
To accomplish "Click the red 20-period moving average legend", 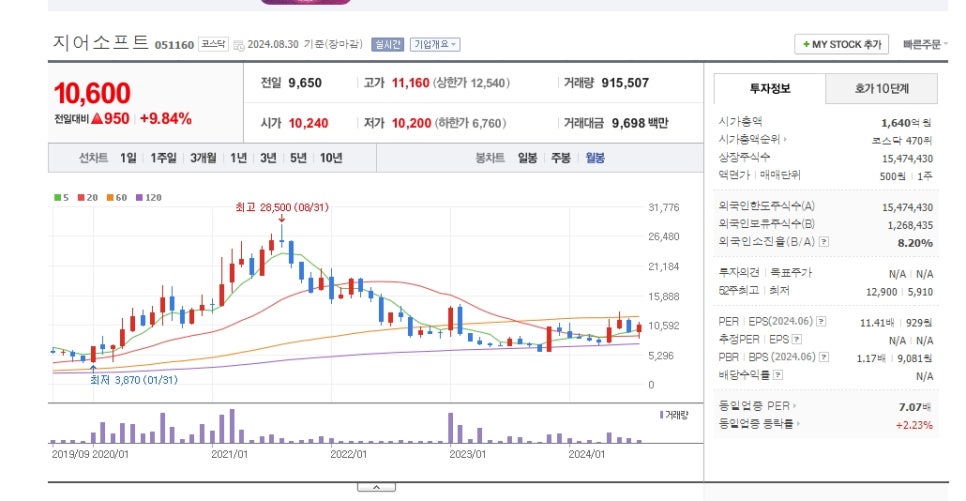I will 87,197.
